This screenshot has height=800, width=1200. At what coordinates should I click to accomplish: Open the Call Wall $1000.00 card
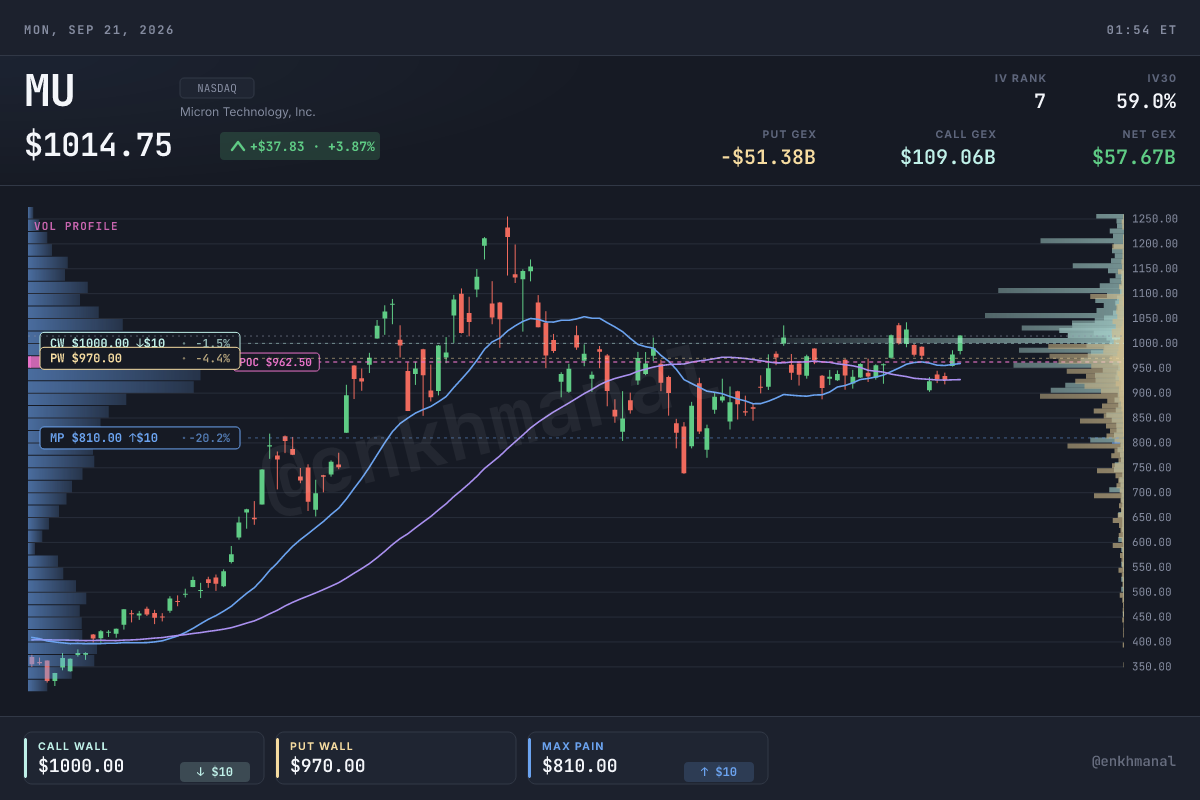tap(144, 758)
